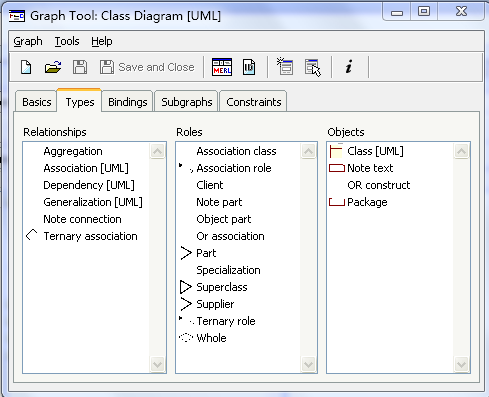Click the Whole dotted diamond icon
This screenshot has width=489, height=397.
[x=186, y=338]
